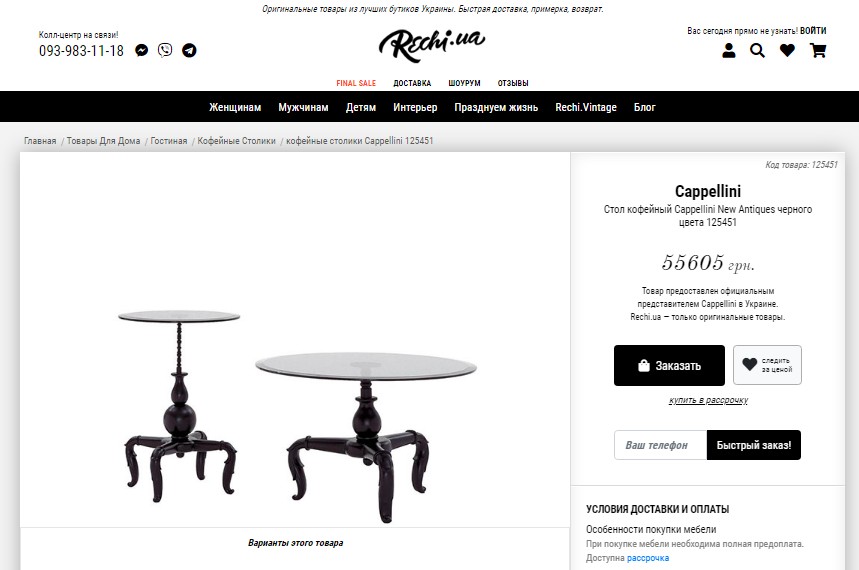The height and width of the screenshot is (570, 859).
Task: Open the Мужчинам menu
Action: point(304,107)
